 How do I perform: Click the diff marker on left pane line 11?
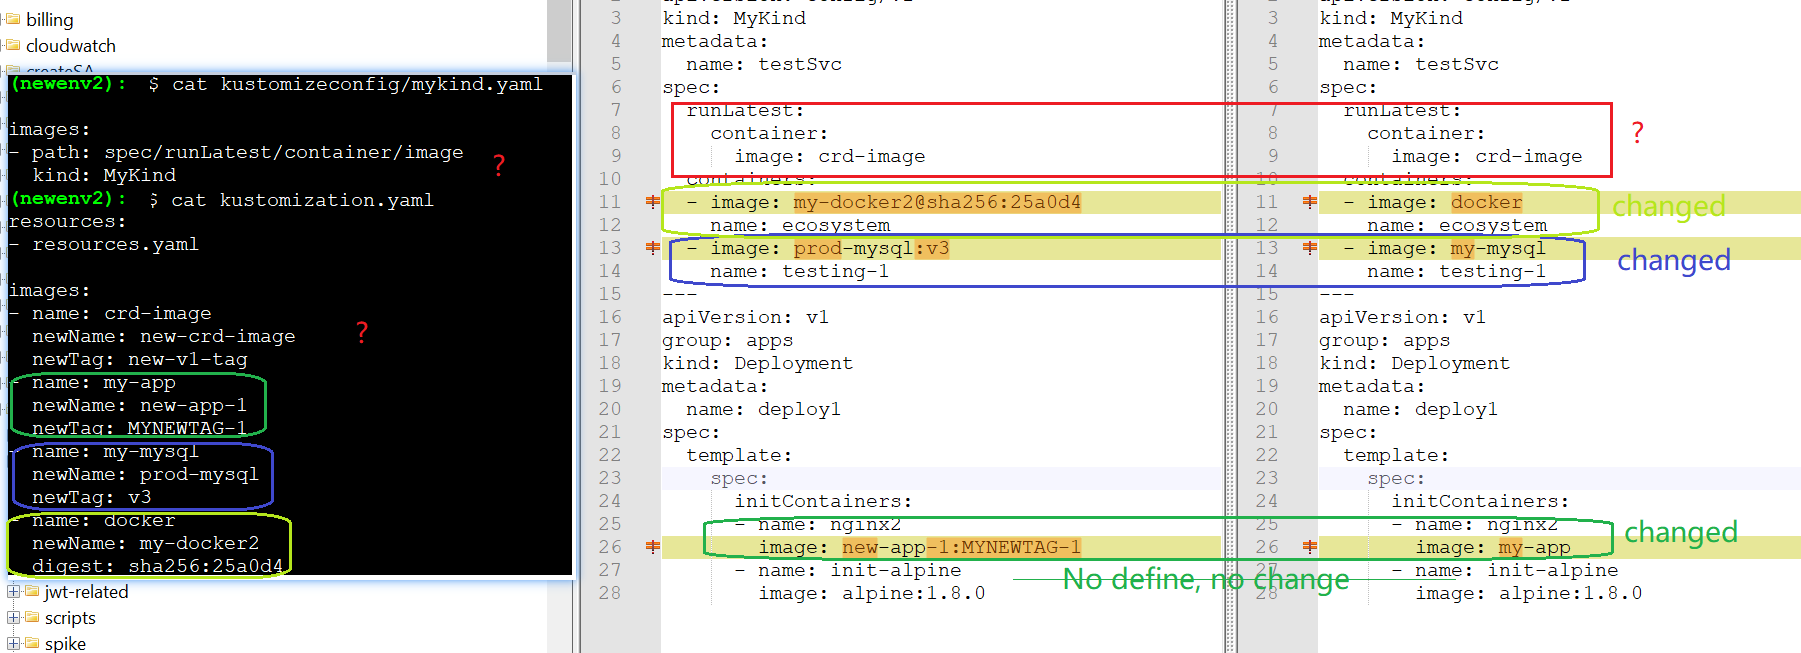653,202
